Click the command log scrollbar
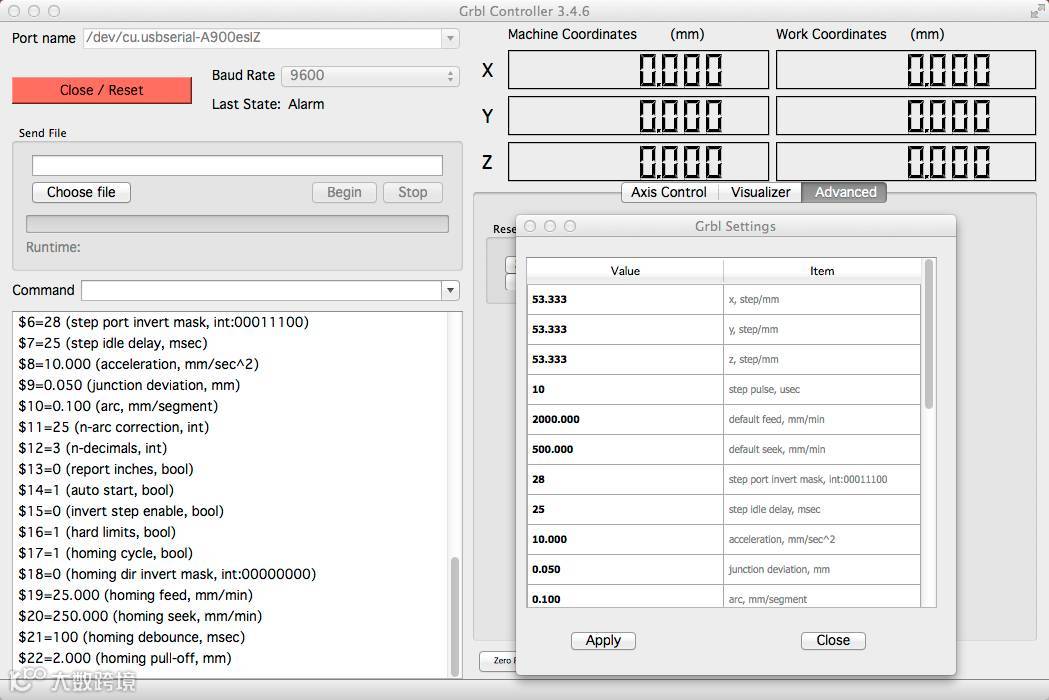The image size is (1049, 700). pyautogui.click(x=455, y=616)
